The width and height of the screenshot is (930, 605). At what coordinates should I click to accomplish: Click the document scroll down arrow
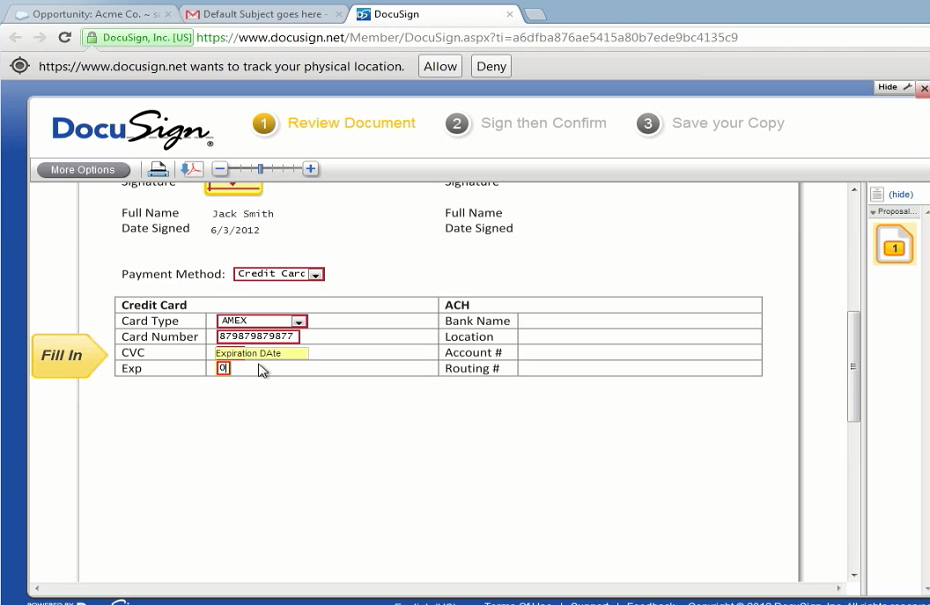[854, 575]
